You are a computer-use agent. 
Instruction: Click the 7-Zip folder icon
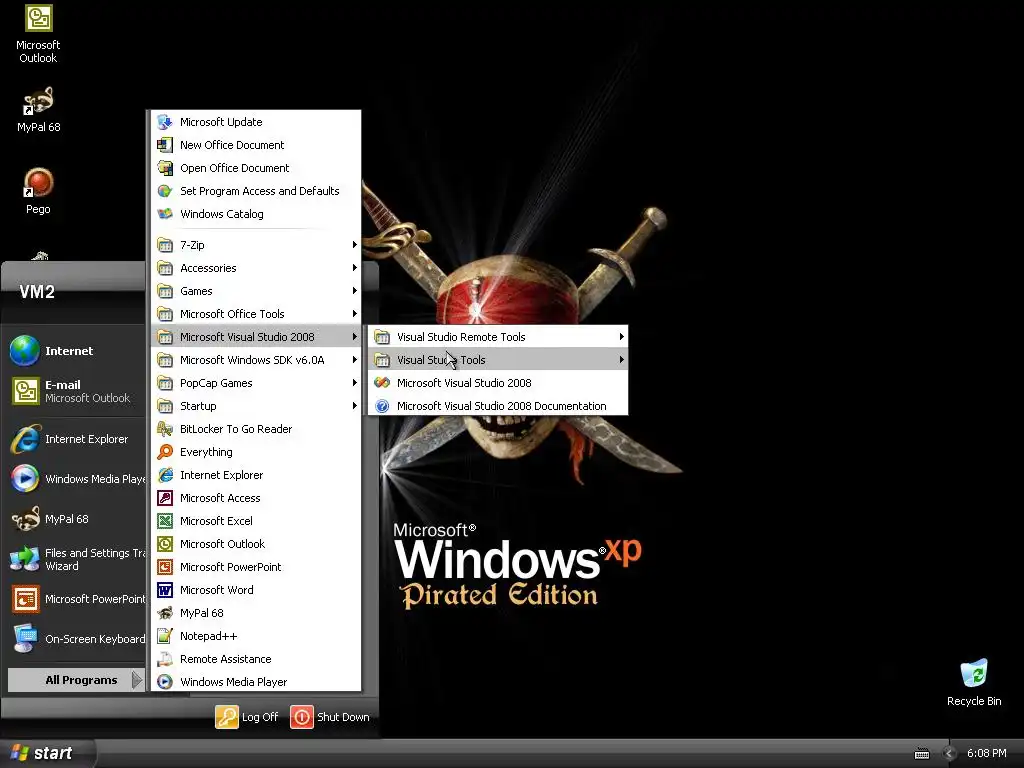tap(165, 245)
